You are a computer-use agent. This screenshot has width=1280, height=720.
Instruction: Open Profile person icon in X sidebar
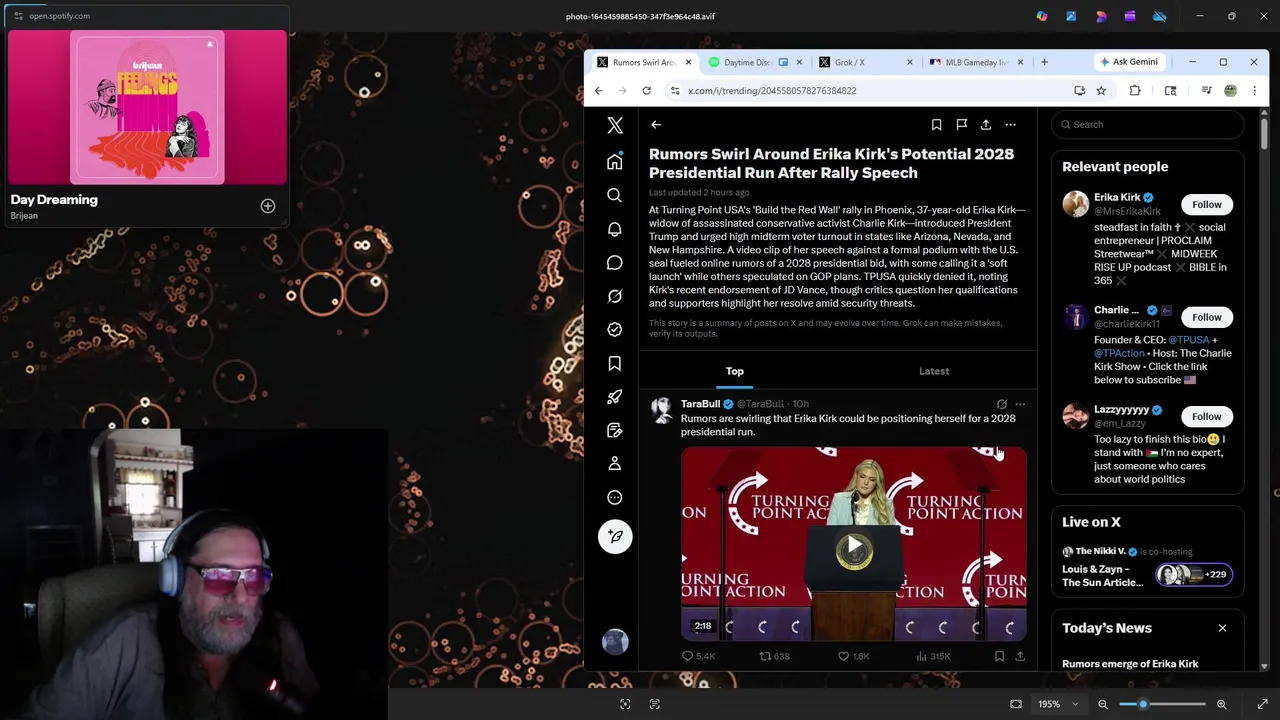click(x=615, y=464)
